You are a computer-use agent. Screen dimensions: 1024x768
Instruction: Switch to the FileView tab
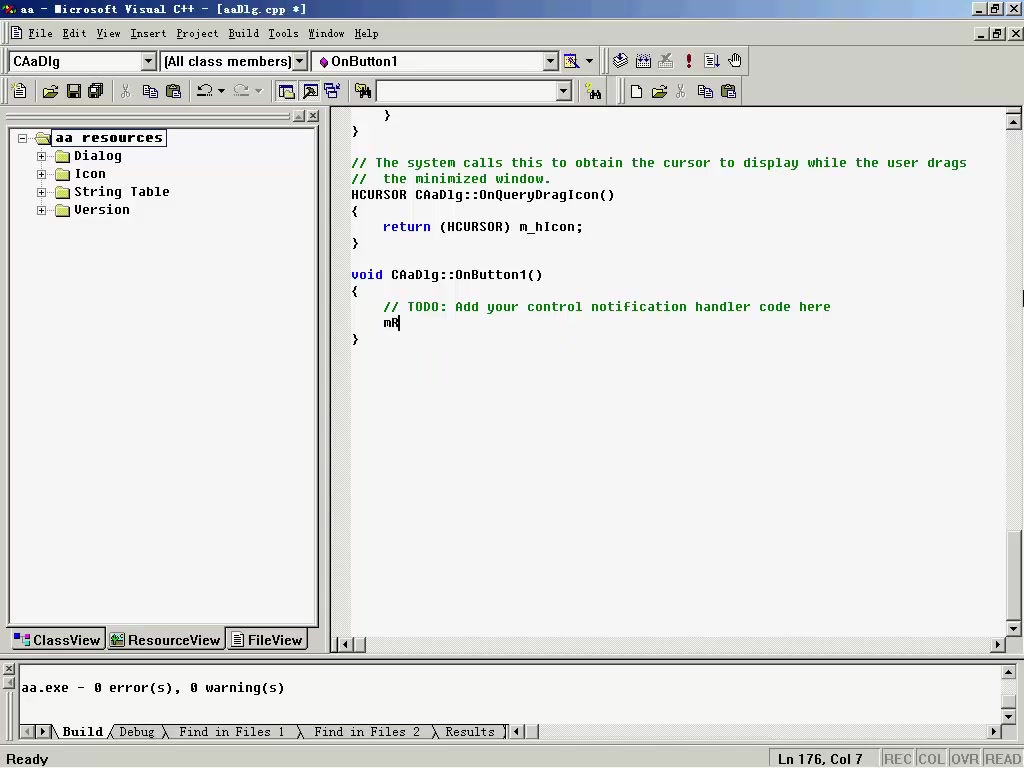pos(267,640)
